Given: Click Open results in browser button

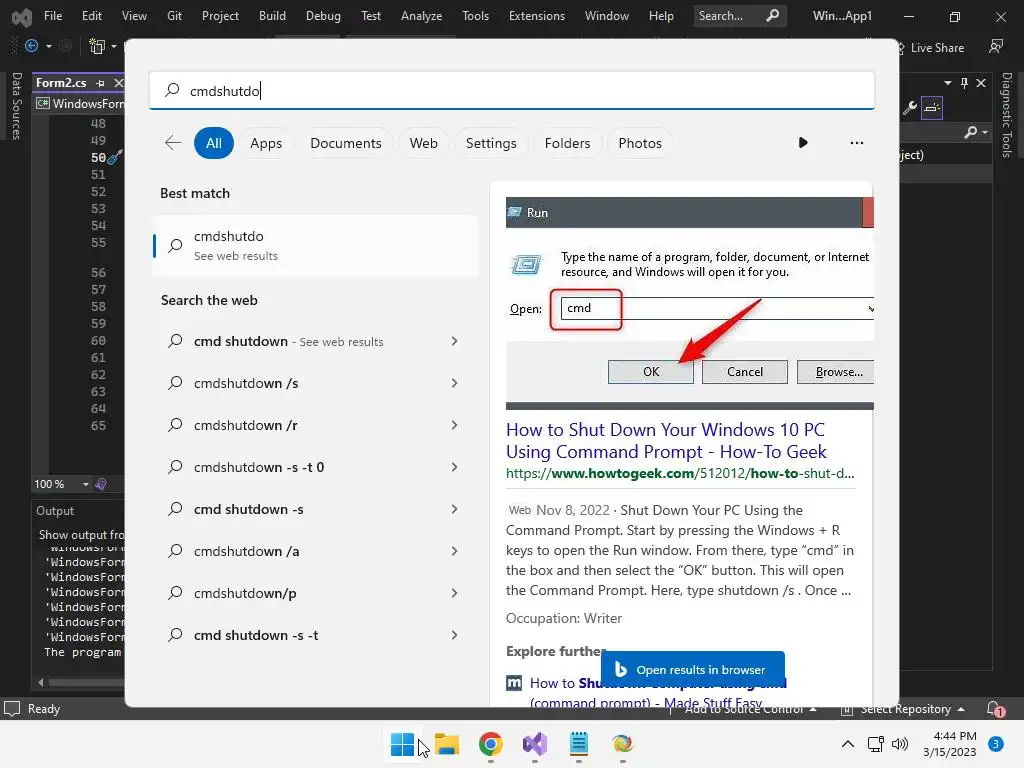Looking at the screenshot, I should coord(692,669).
